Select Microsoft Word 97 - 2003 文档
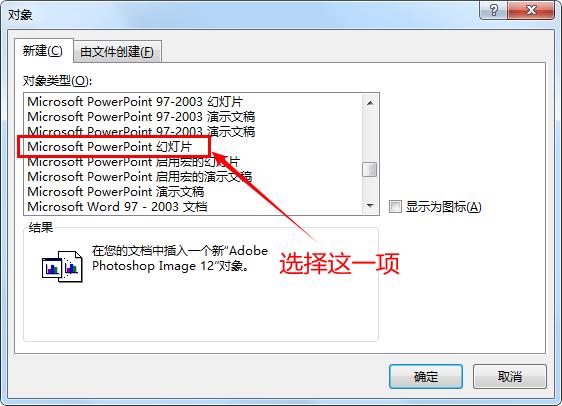The width and height of the screenshot is (562, 406). tap(117, 207)
